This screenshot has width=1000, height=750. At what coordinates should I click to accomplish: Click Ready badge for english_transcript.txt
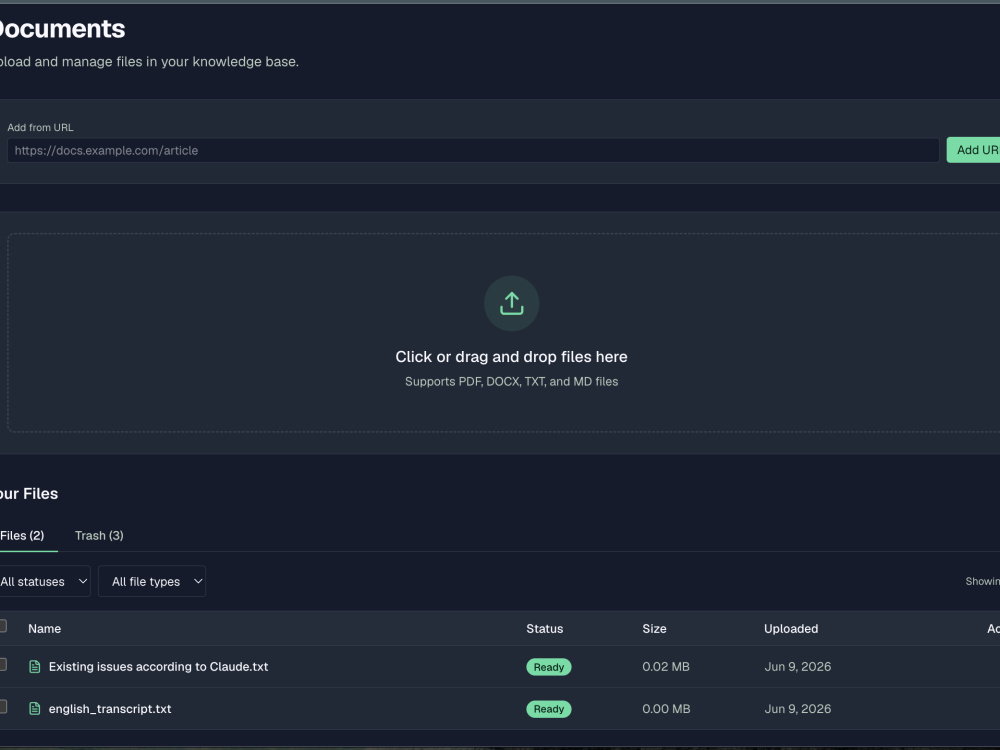(548, 709)
